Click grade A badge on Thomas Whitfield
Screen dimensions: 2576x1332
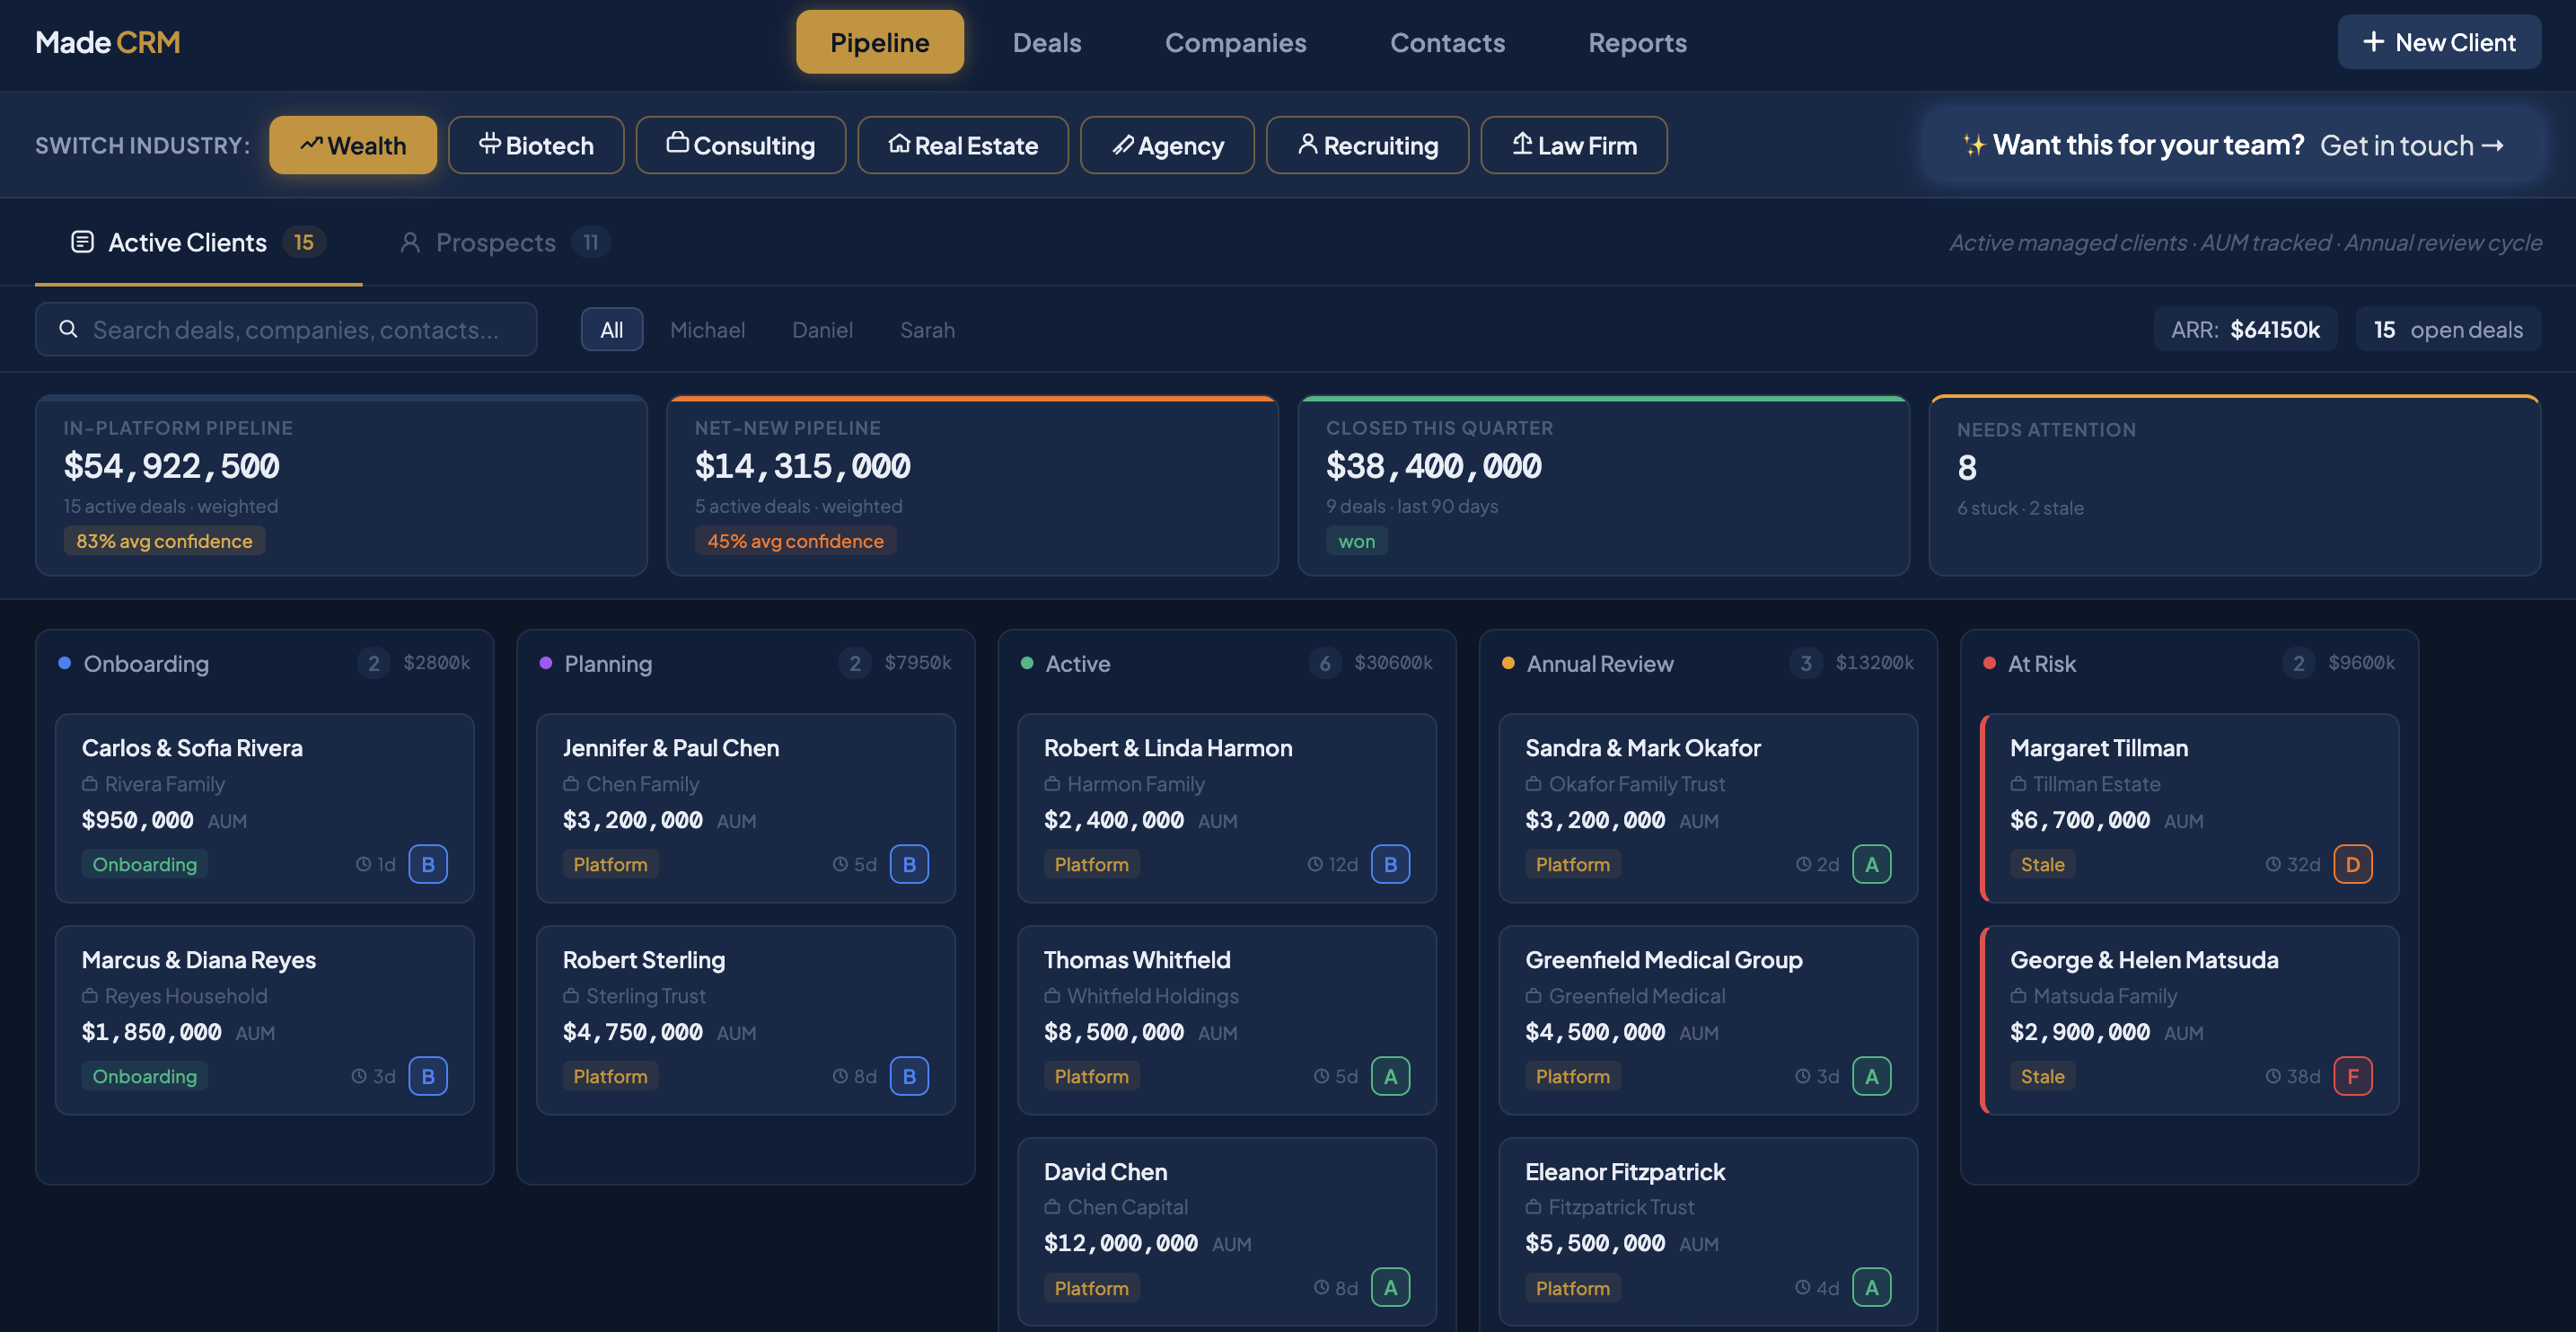(x=1390, y=1076)
